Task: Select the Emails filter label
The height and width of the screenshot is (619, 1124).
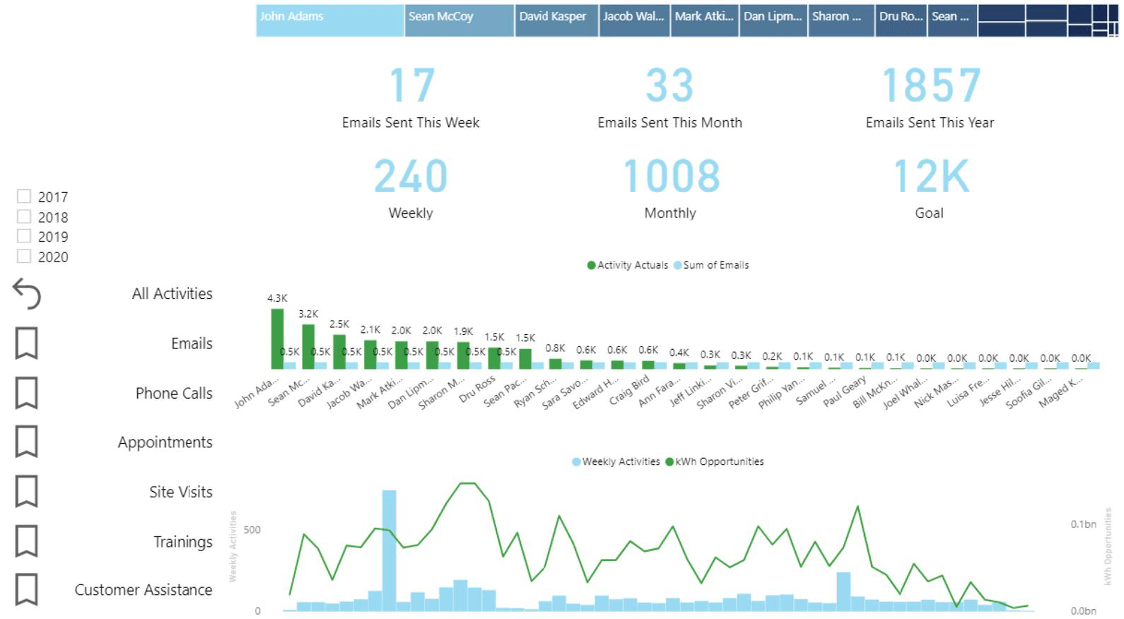Action: coord(194,343)
